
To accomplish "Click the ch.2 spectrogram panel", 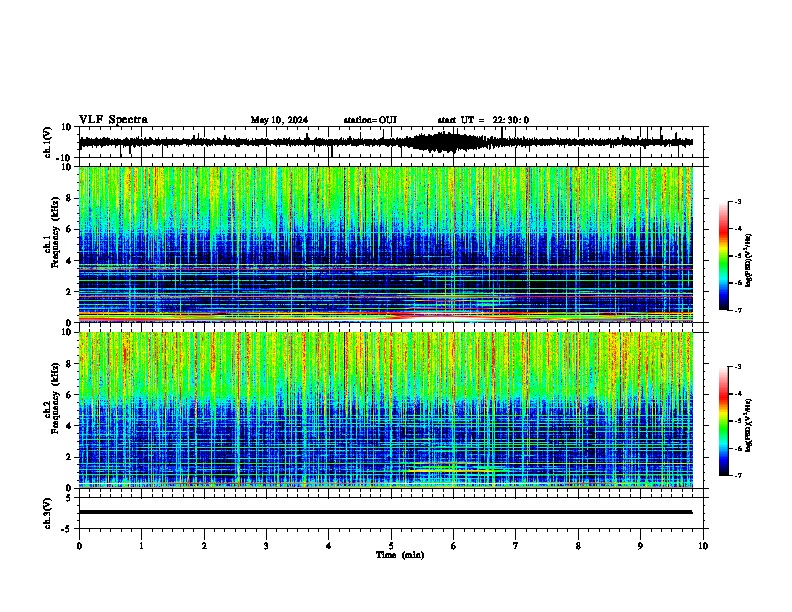I will coord(385,410).
